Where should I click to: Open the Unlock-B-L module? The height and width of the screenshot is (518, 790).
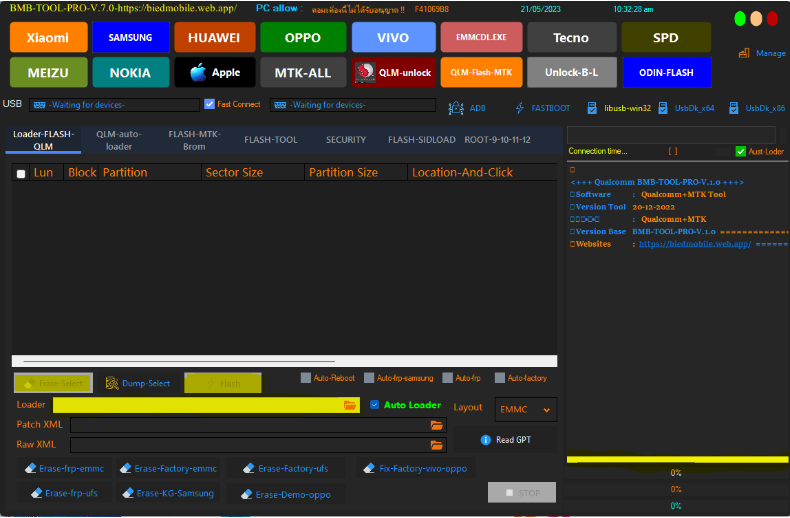(x=571, y=73)
